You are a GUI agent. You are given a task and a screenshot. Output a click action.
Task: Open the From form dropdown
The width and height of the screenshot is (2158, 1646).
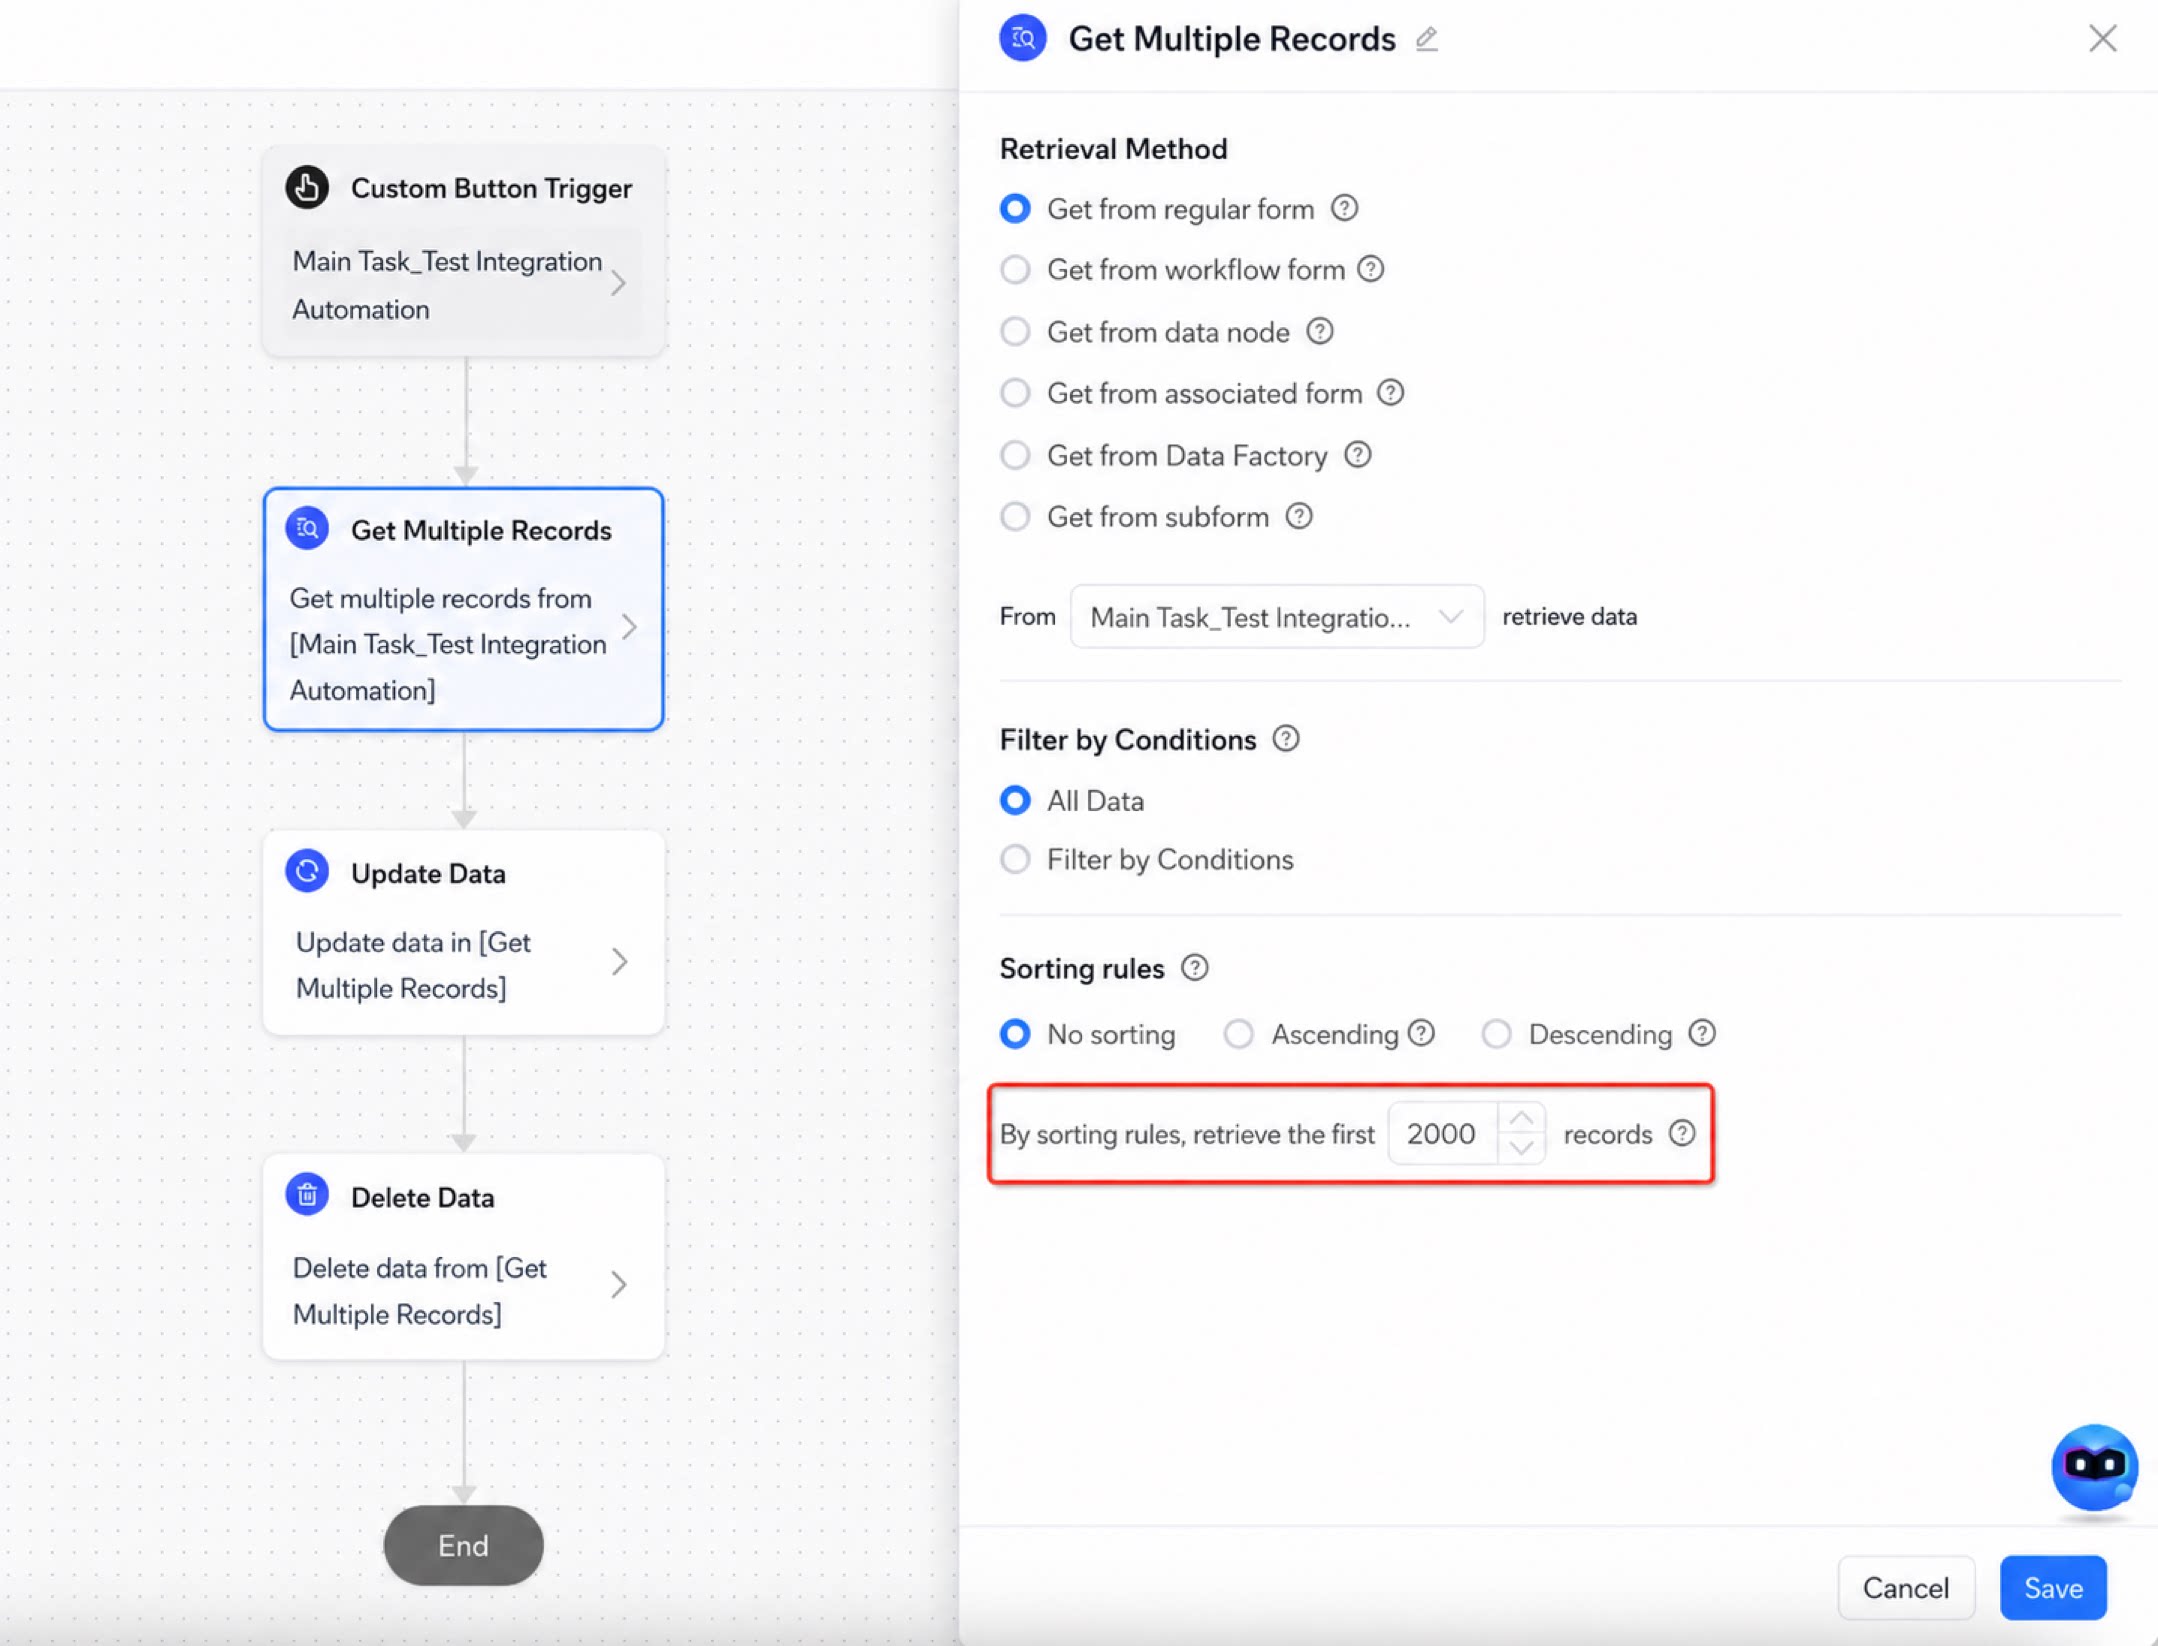[1276, 617]
